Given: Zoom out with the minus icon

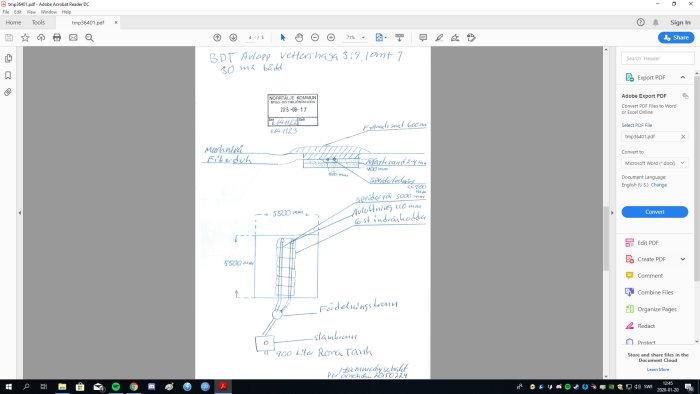Looking at the screenshot, I should [315, 37].
